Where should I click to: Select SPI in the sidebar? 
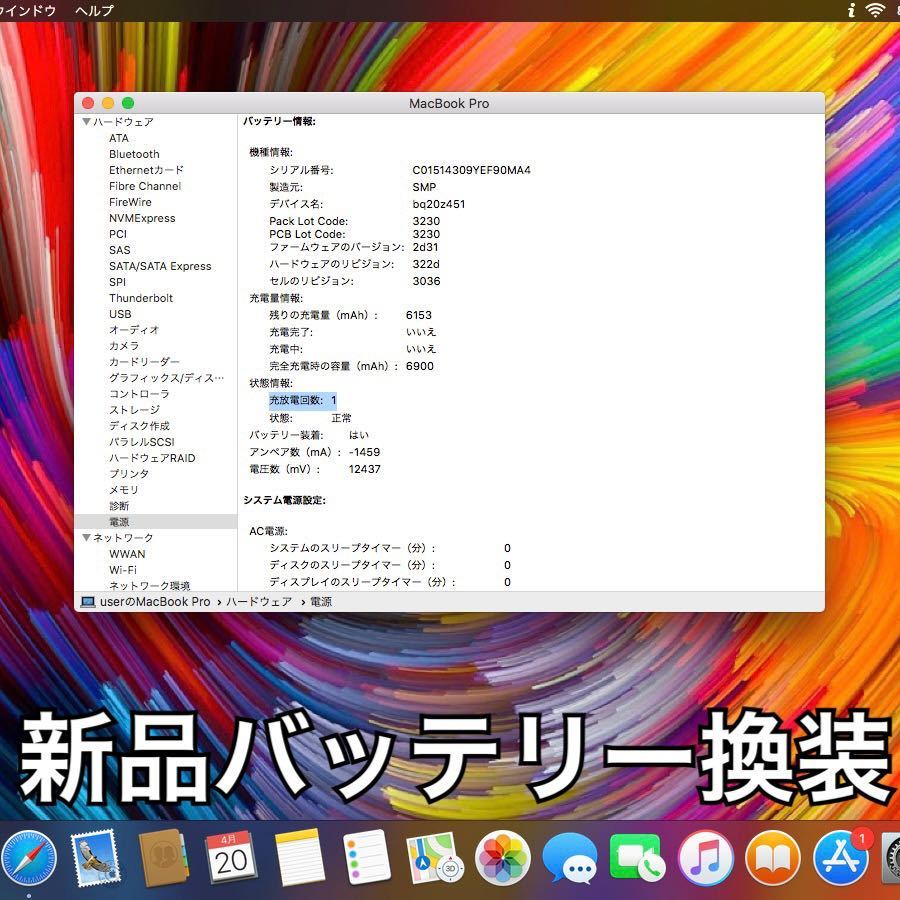pyautogui.click(x=117, y=282)
